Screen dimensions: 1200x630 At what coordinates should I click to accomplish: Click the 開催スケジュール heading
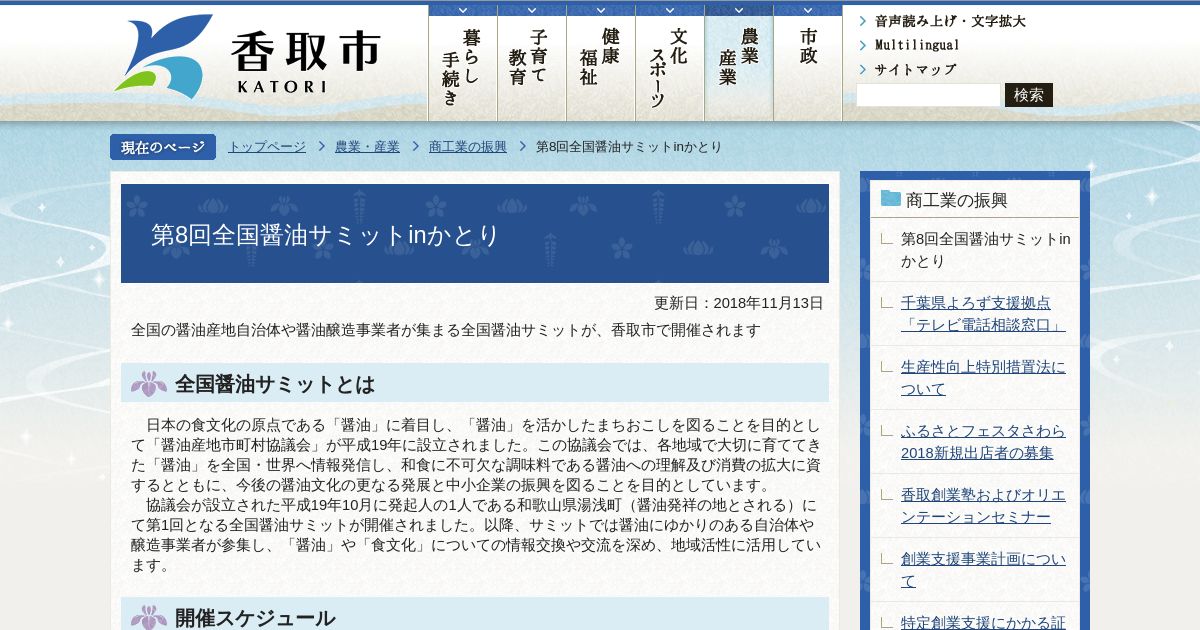[255, 618]
